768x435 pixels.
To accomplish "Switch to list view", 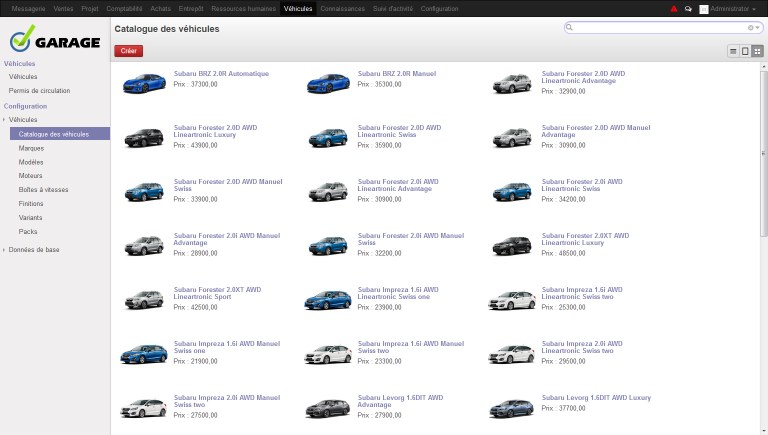I will 733,50.
